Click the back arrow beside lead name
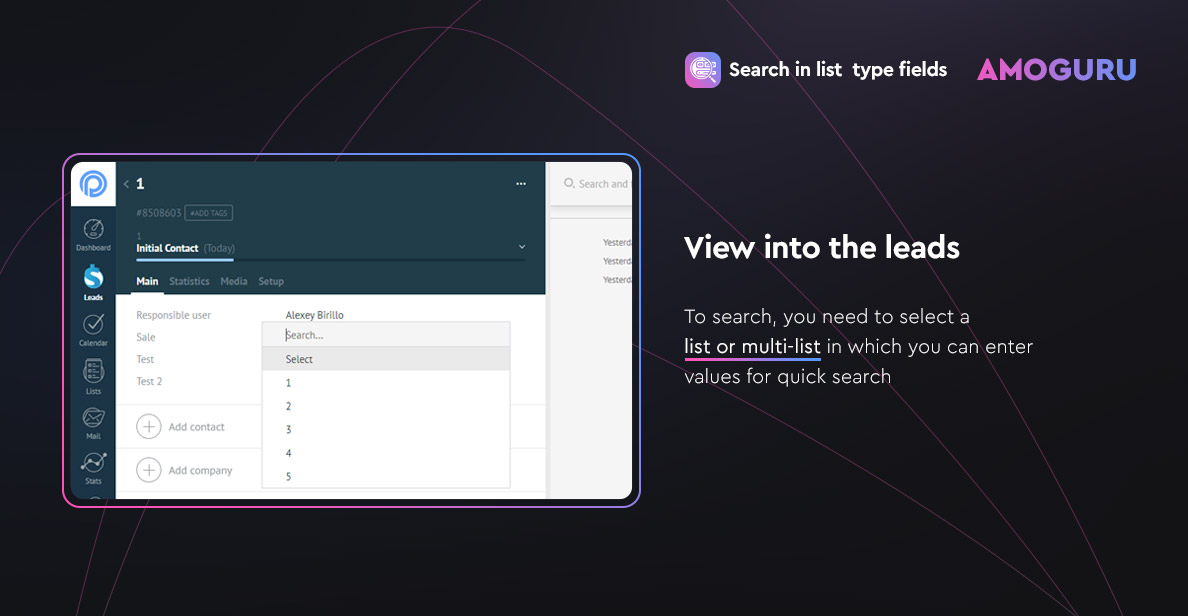Image resolution: width=1188 pixels, height=616 pixels. point(126,185)
